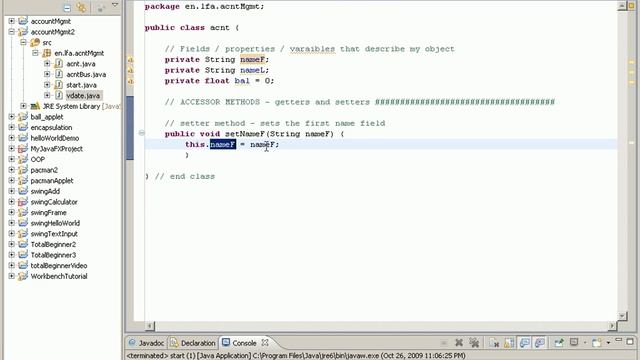Close the Console tab with its X
The image size is (640, 360).
pos(265,343)
